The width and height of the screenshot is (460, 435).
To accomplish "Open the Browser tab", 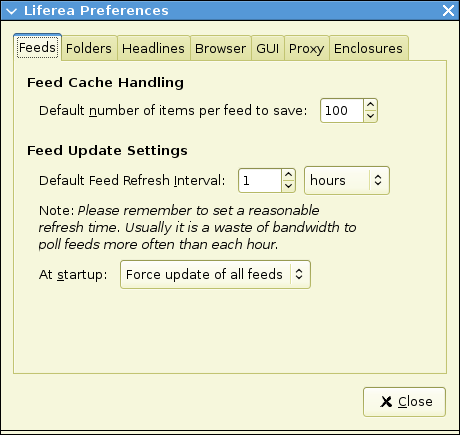I will (221, 48).
